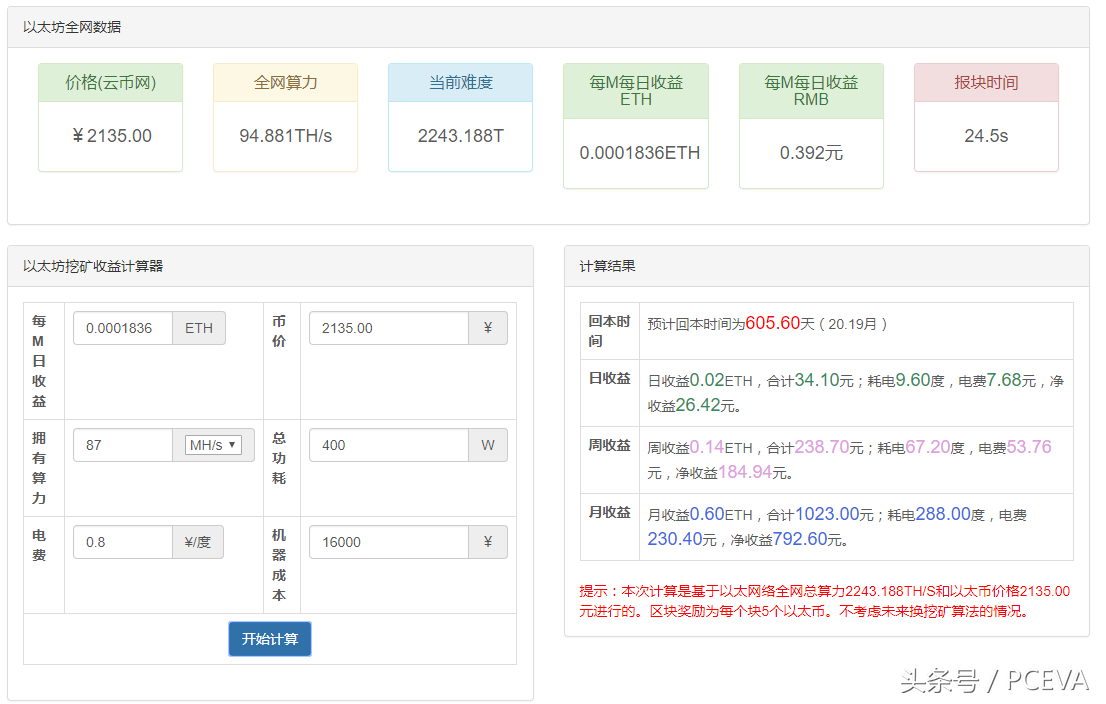The height and width of the screenshot is (704, 1106).
Task: Click the ETH unit addon label
Action: [199, 328]
